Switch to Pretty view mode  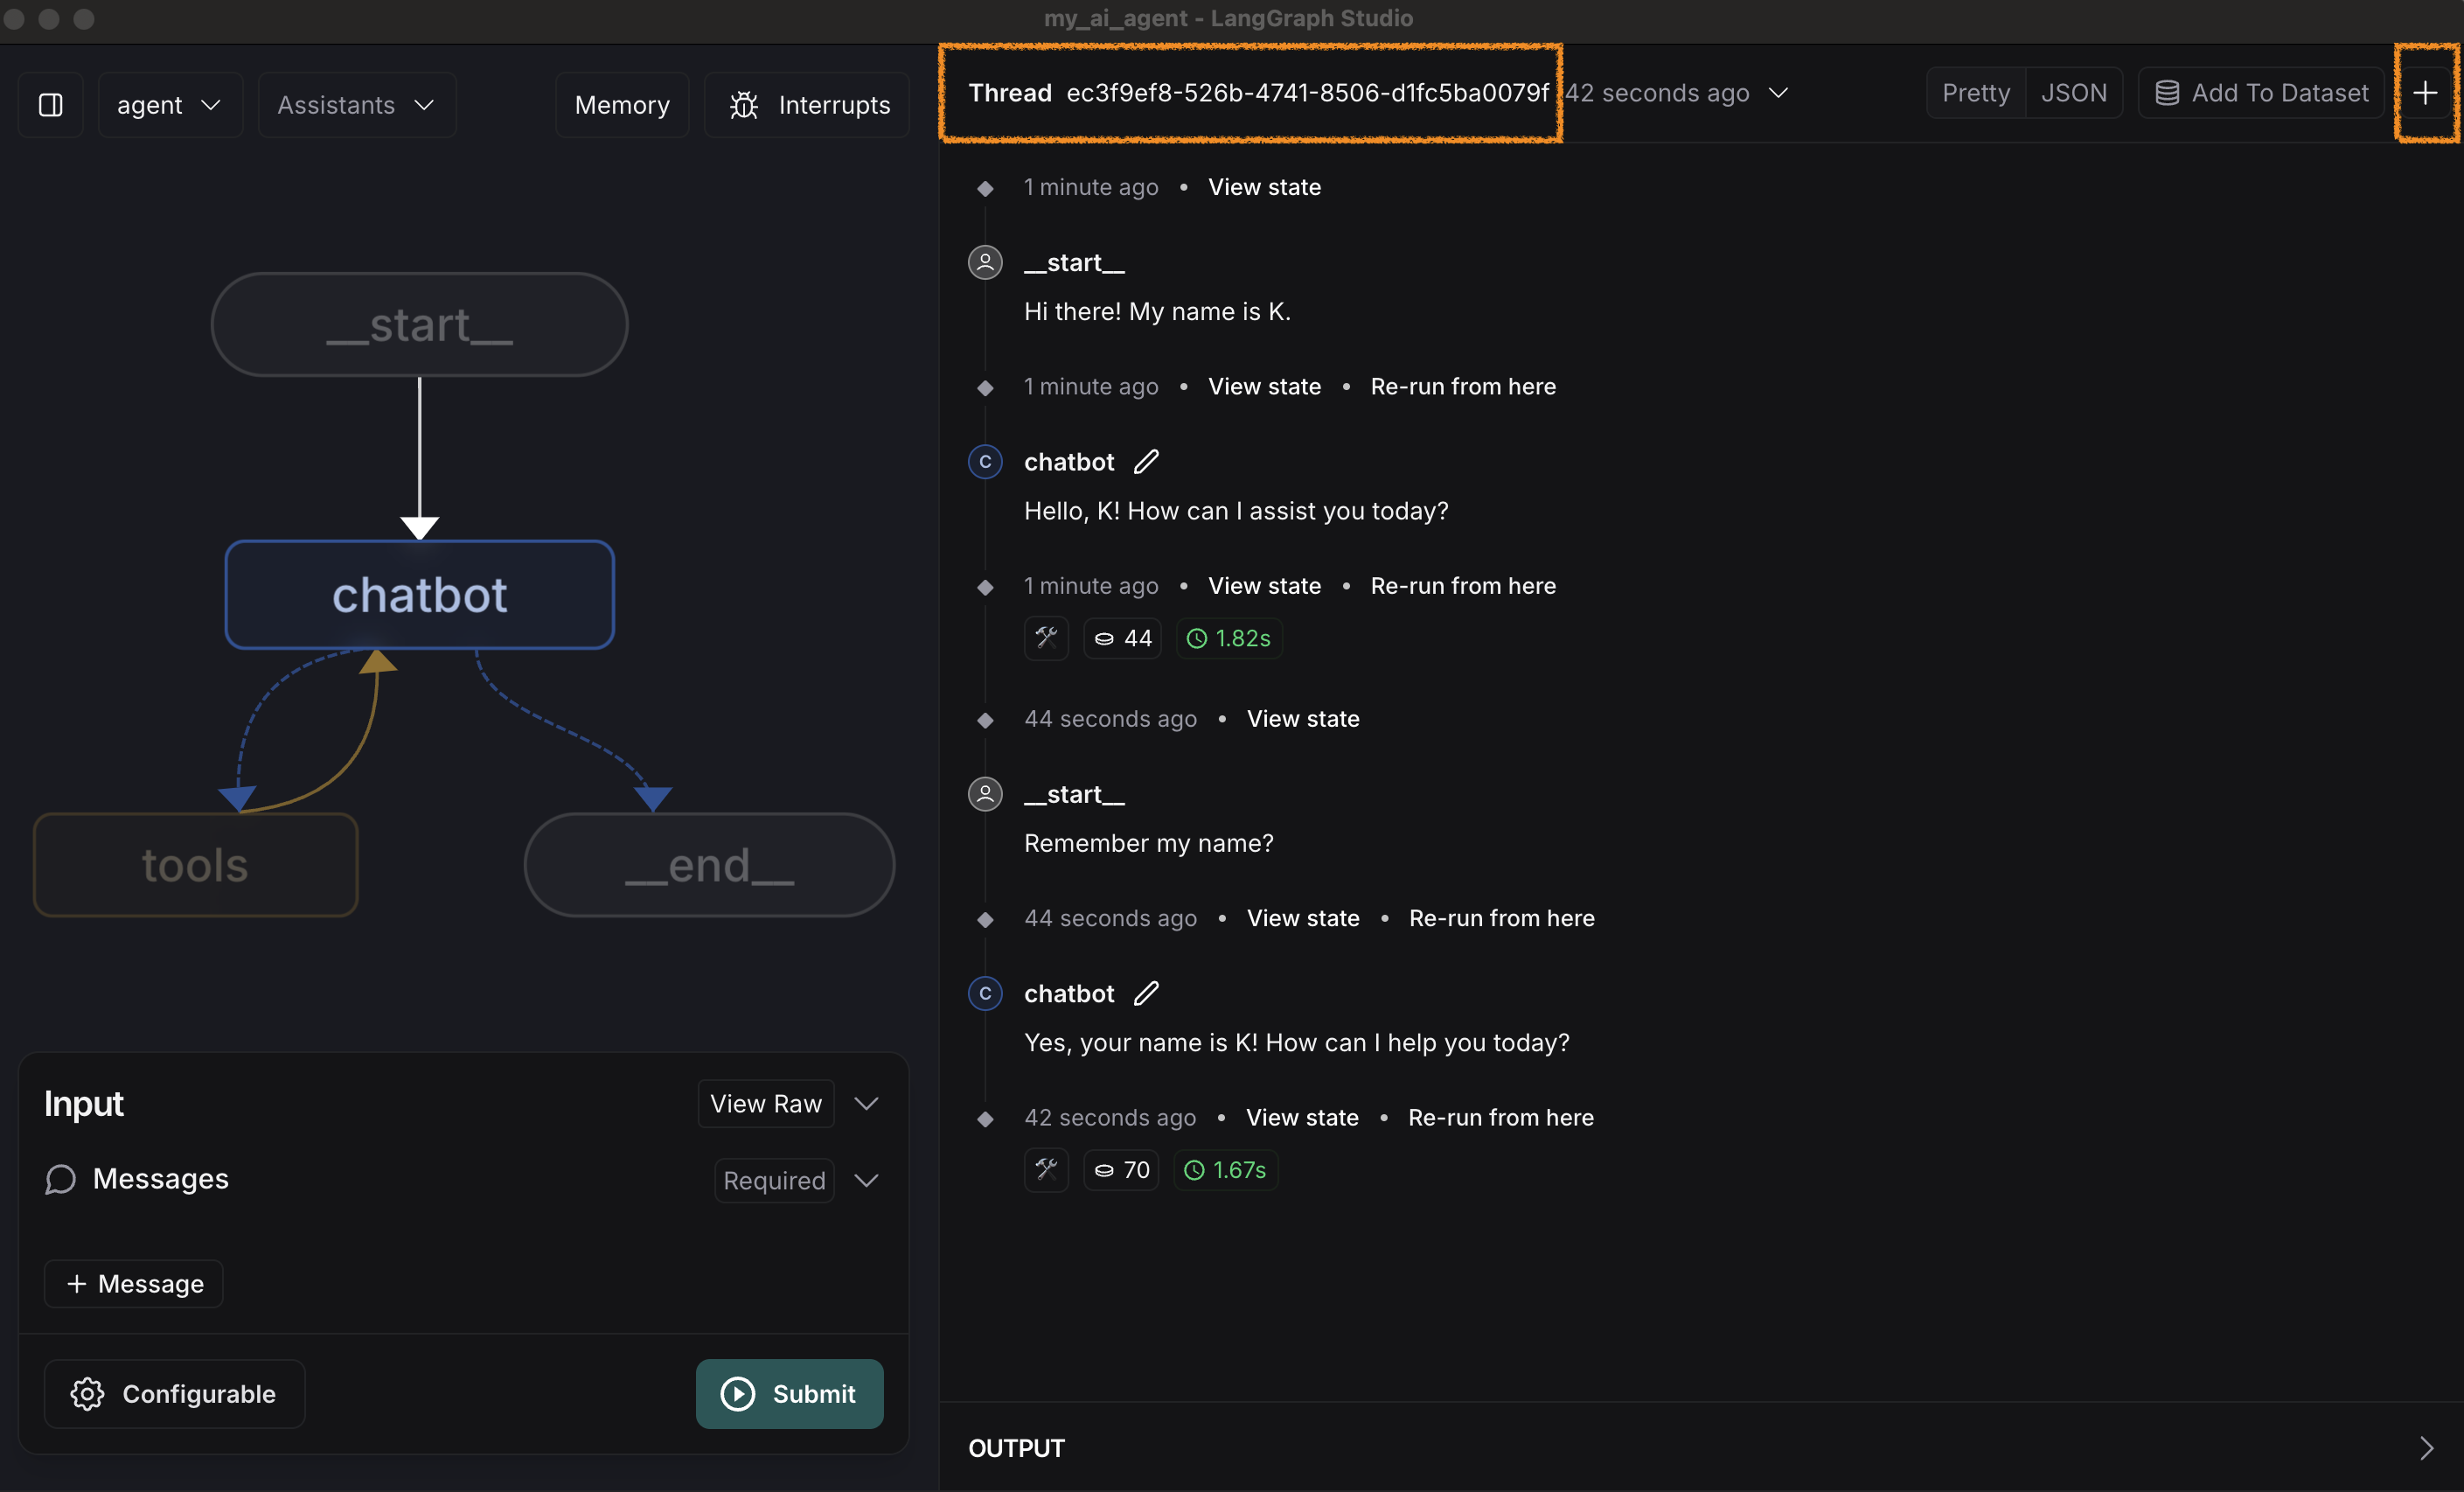(1975, 93)
